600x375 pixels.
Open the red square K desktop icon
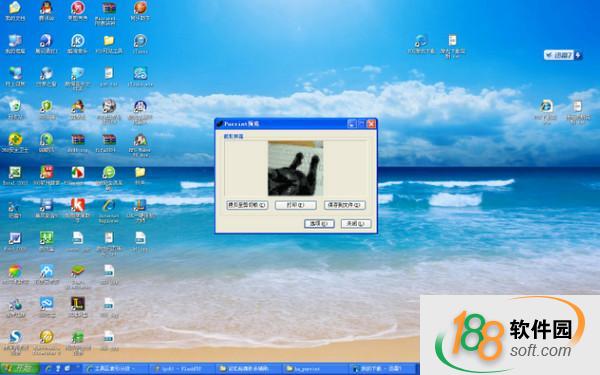(x=78, y=209)
